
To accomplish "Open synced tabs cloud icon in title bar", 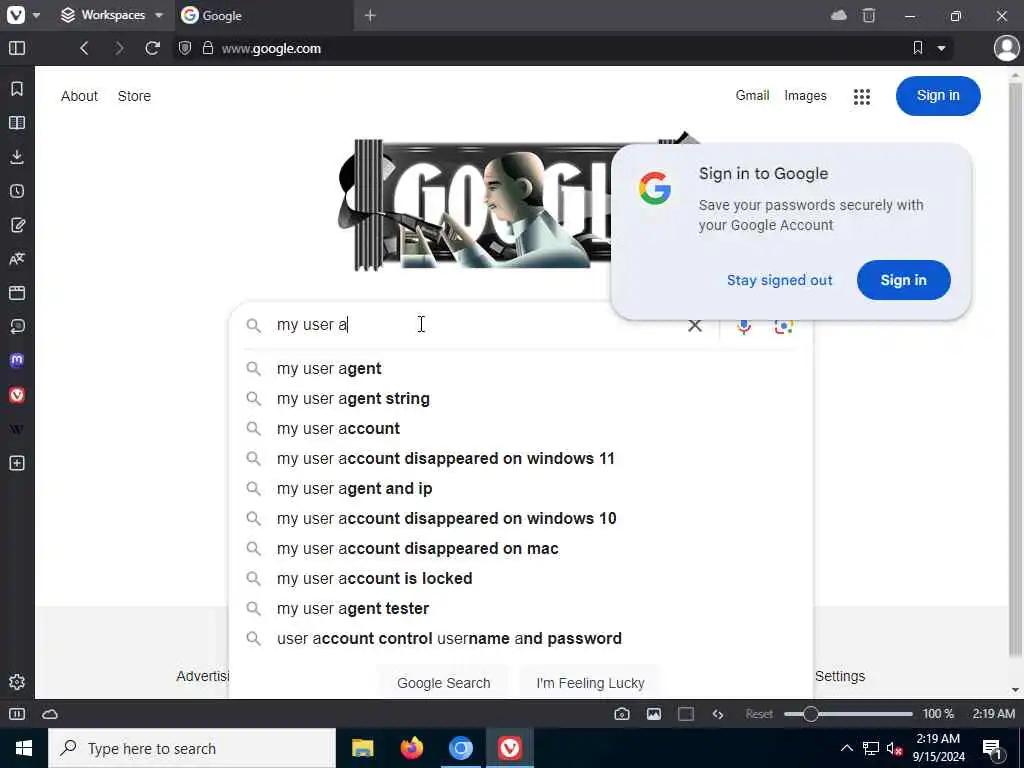I will pyautogui.click(x=839, y=15).
